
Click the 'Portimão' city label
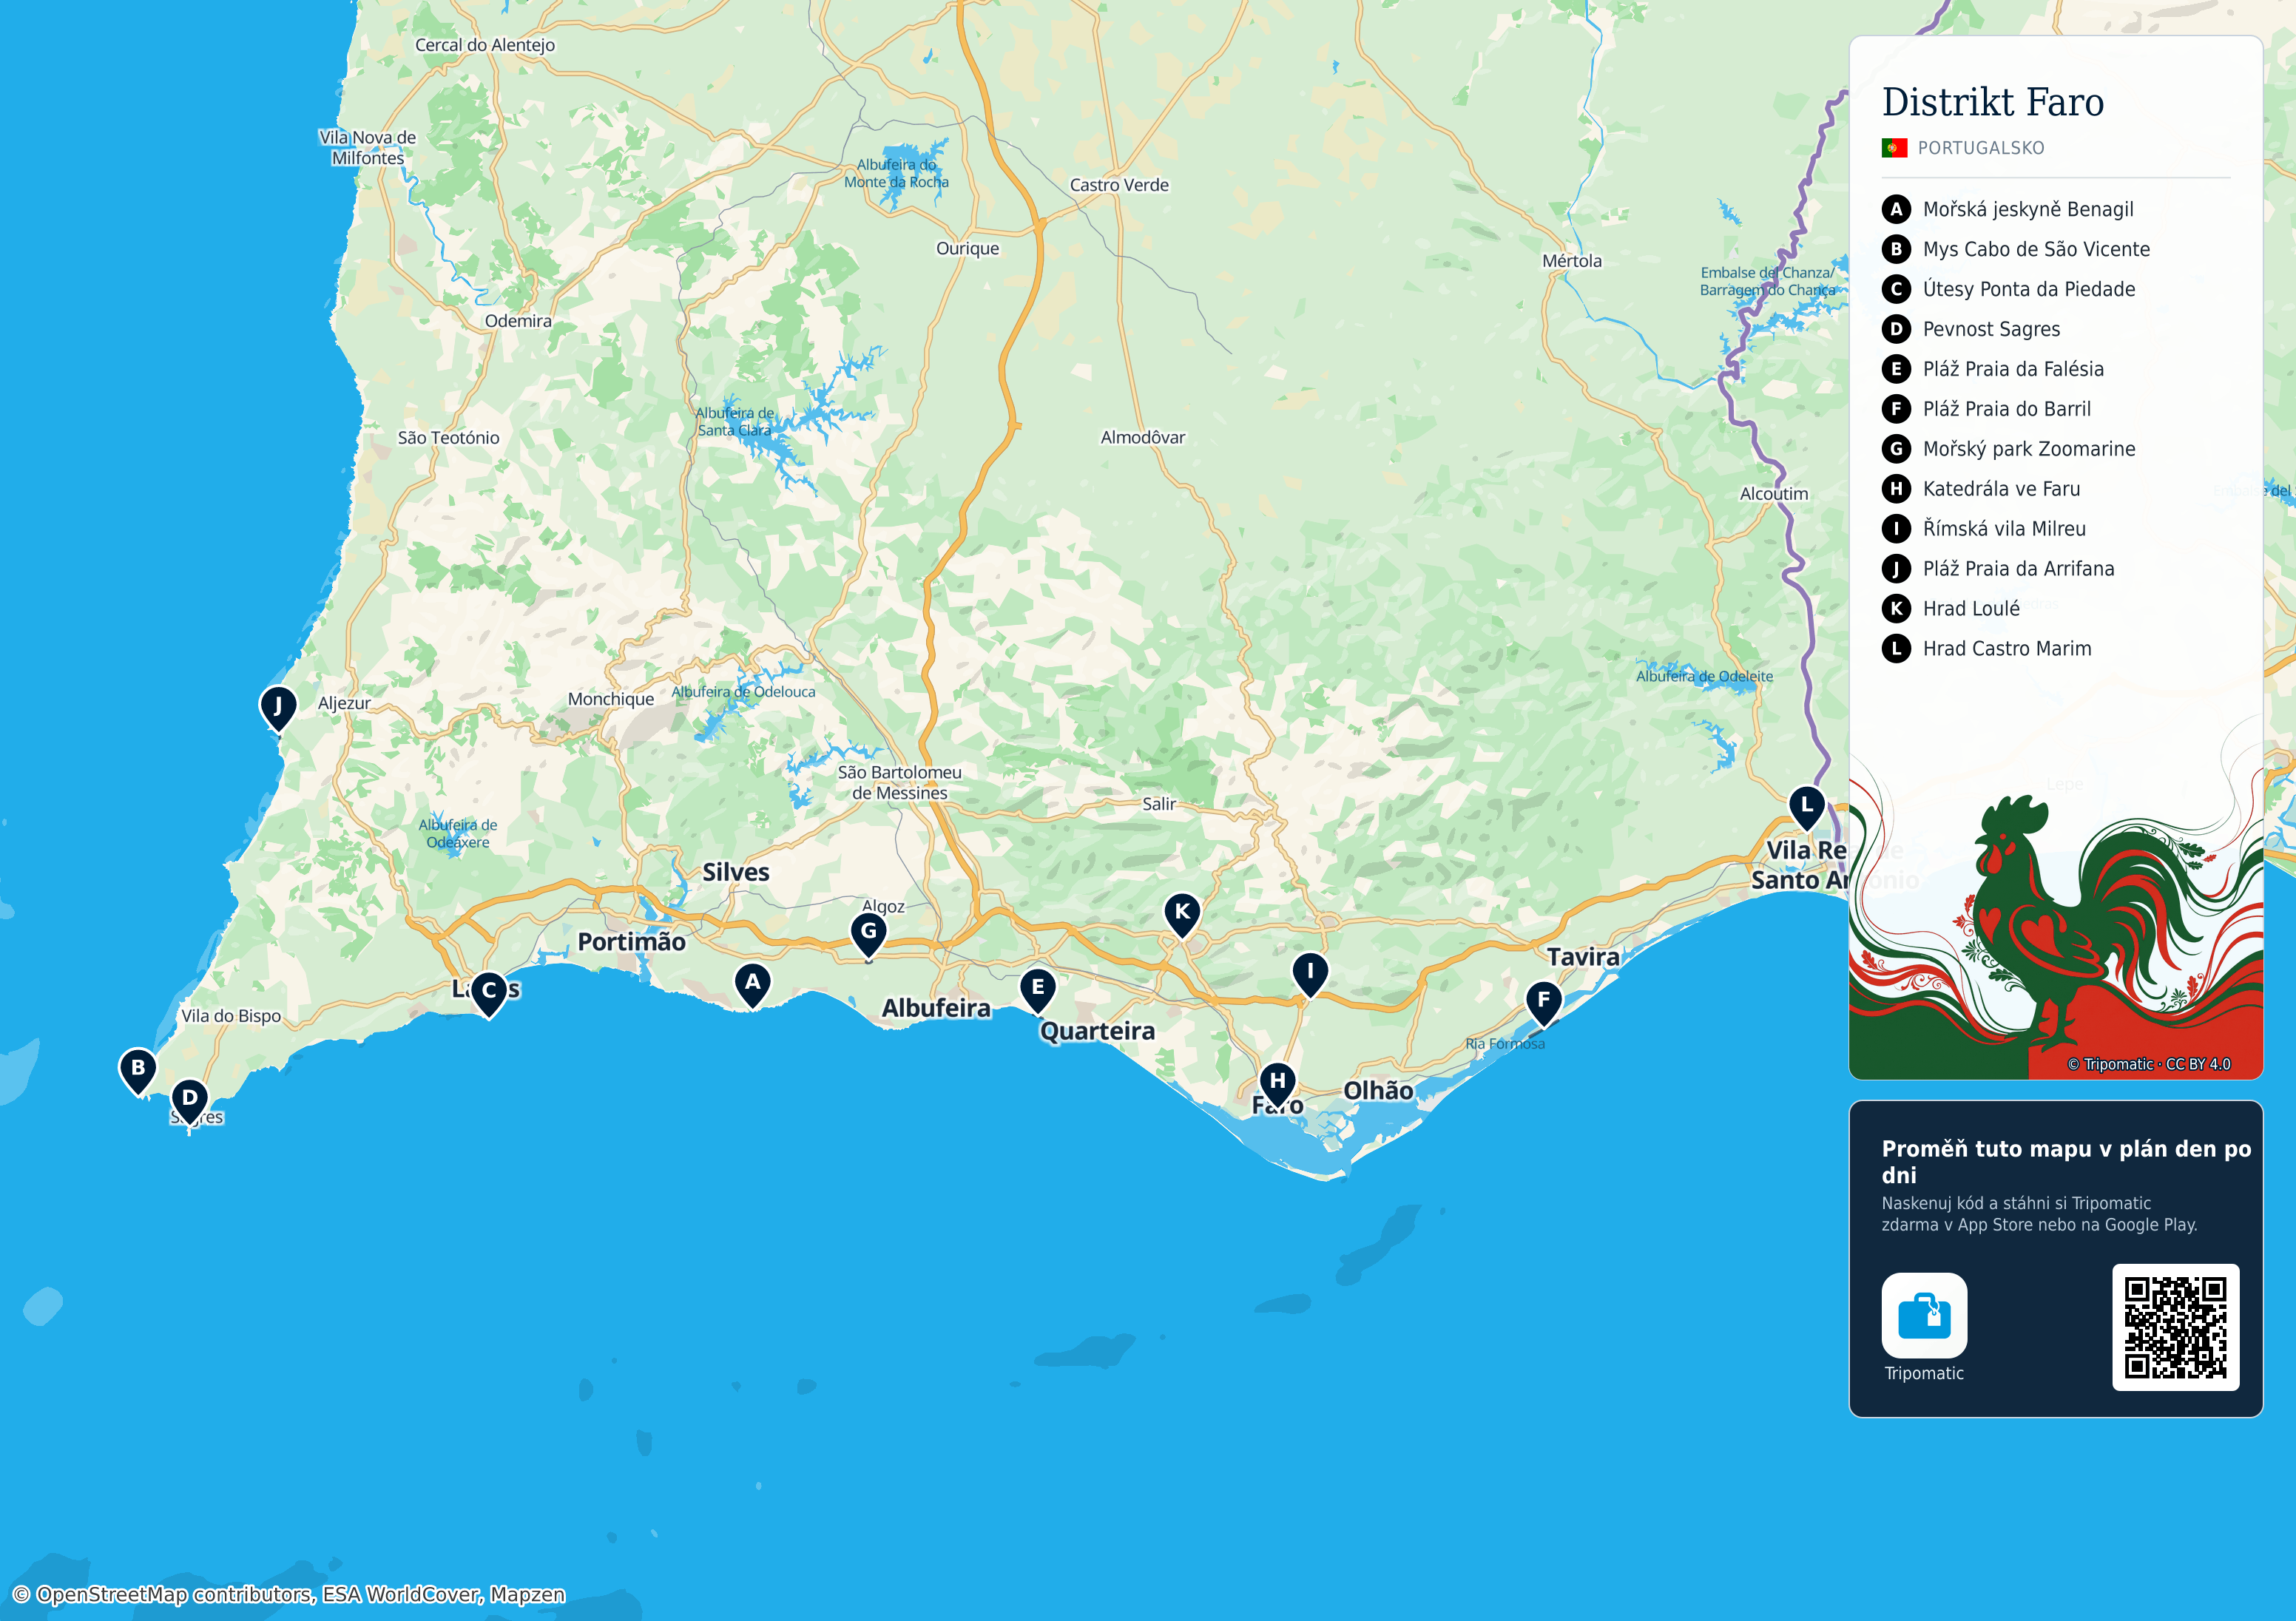click(x=631, y=942)
